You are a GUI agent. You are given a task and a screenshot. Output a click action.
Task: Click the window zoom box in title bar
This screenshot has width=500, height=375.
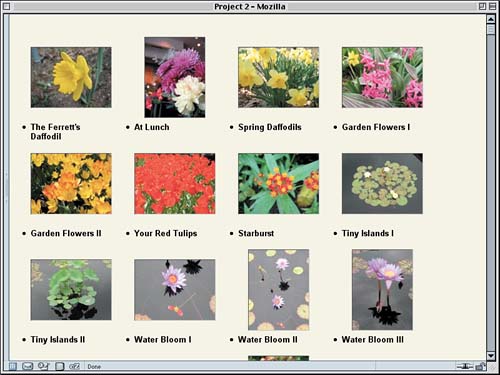coord(482,6)
